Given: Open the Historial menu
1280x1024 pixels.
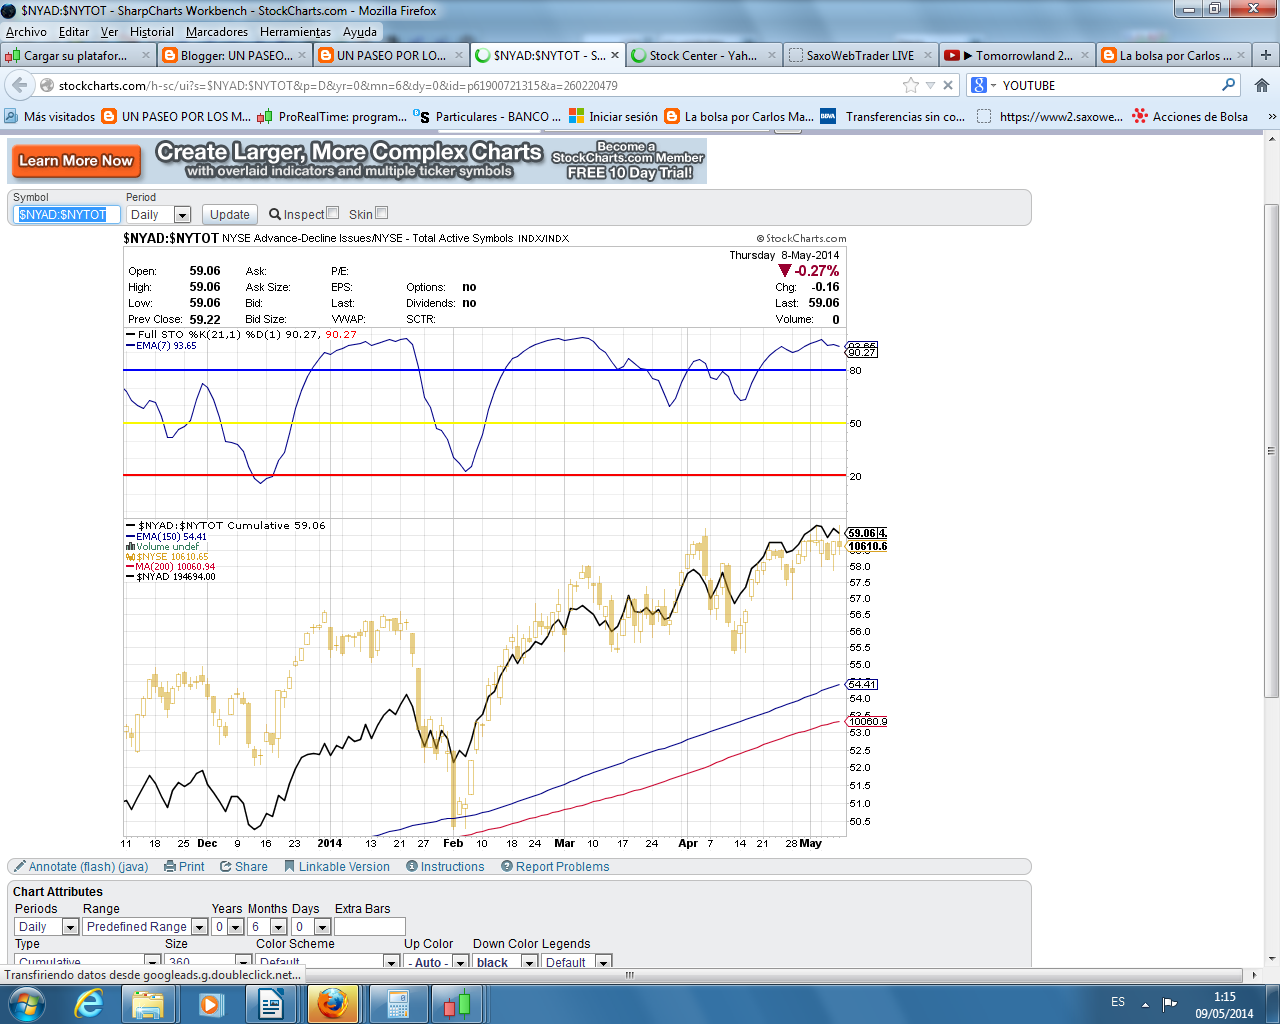Looking at the screenshot, I should (x=151, y=32).
